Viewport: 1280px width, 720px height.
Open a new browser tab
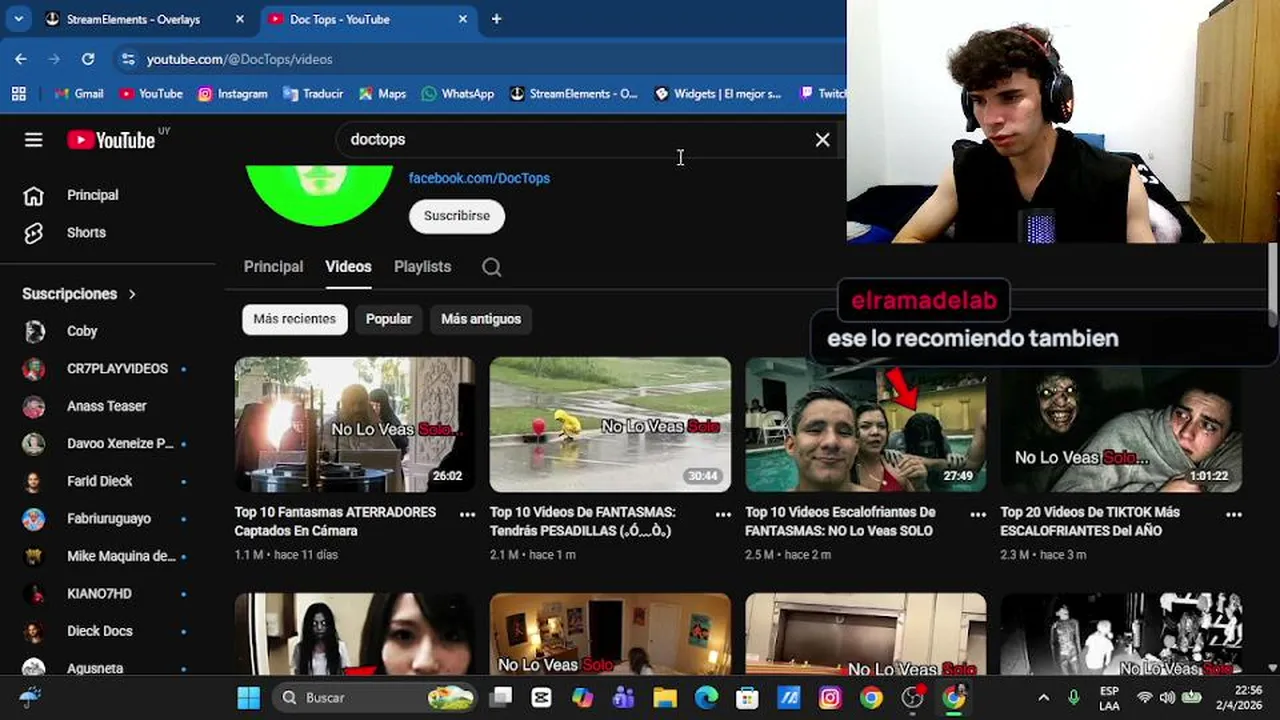point(496,19)
